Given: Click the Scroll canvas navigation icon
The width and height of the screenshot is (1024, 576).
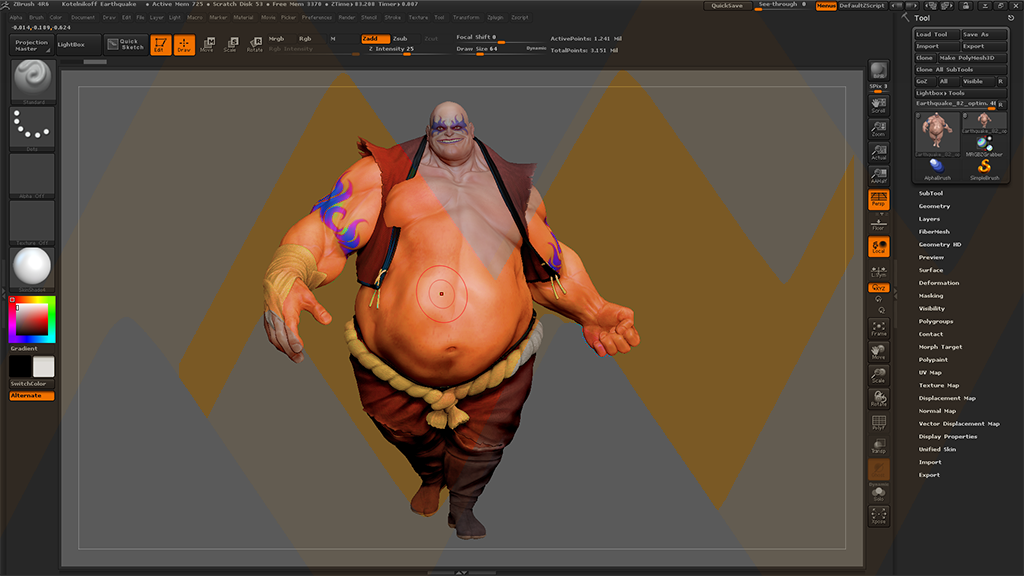Looking at the screenshot, I should coord(878,105).
